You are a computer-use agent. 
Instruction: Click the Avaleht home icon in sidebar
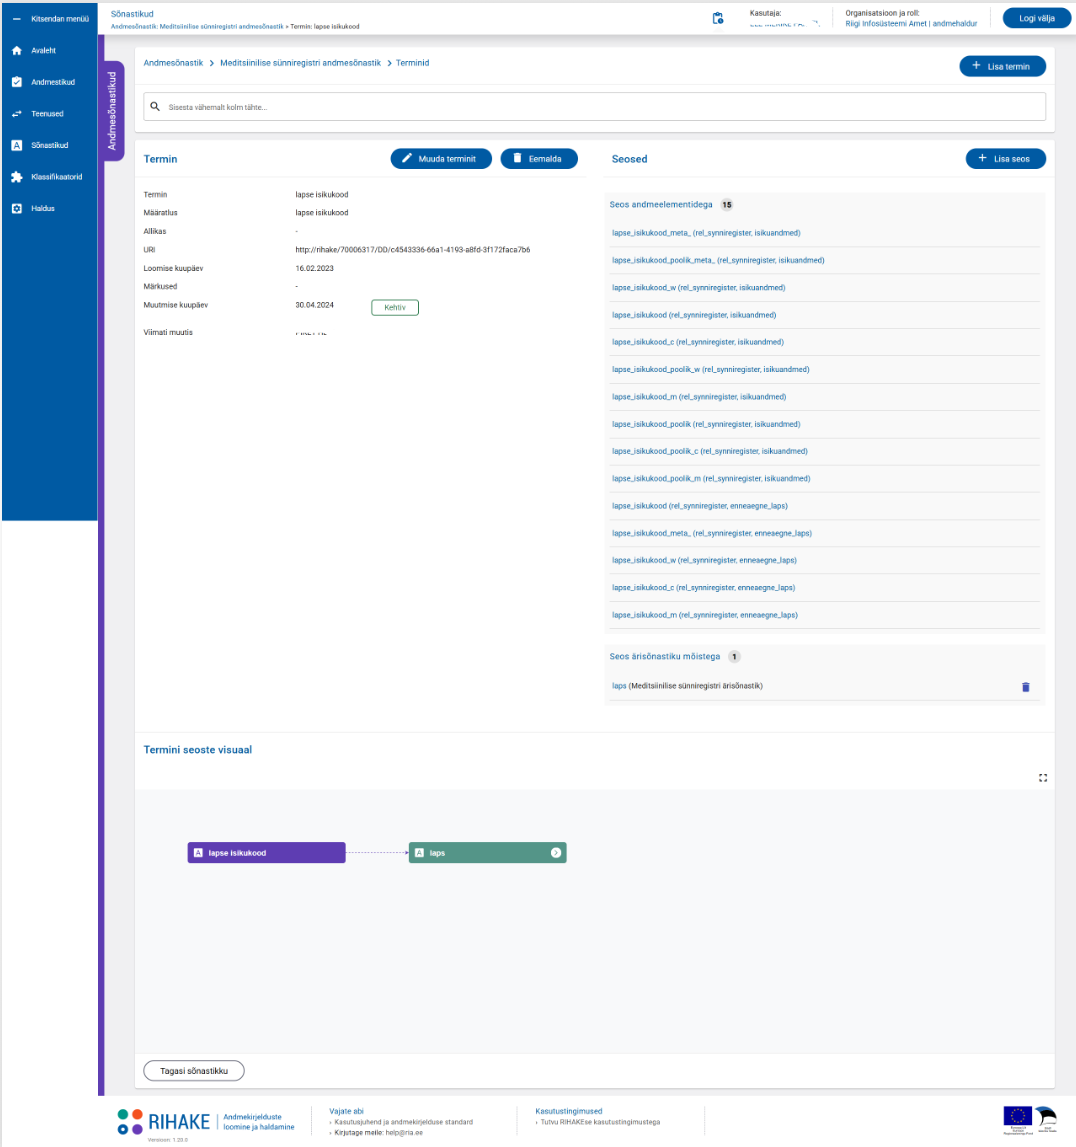[x=16, y=50]
